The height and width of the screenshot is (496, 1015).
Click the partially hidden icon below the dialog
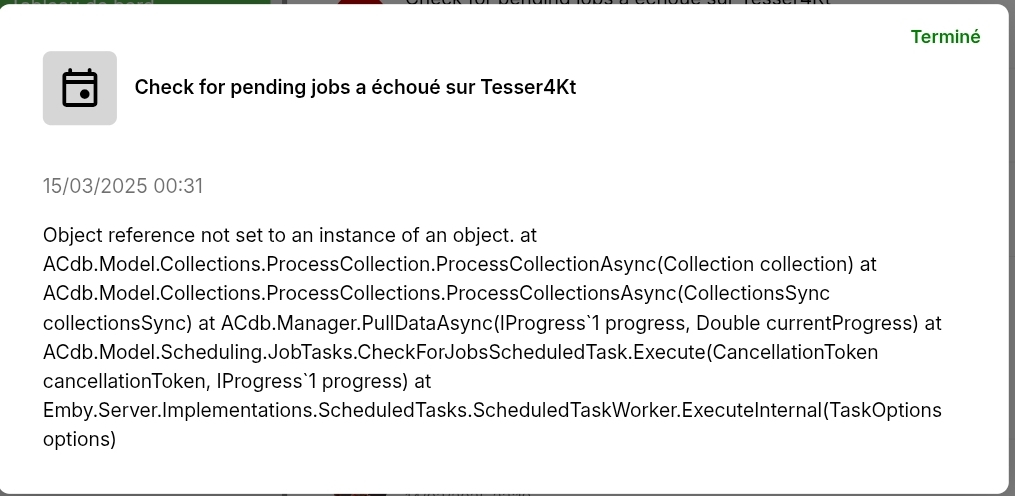[x=360, y=492]
